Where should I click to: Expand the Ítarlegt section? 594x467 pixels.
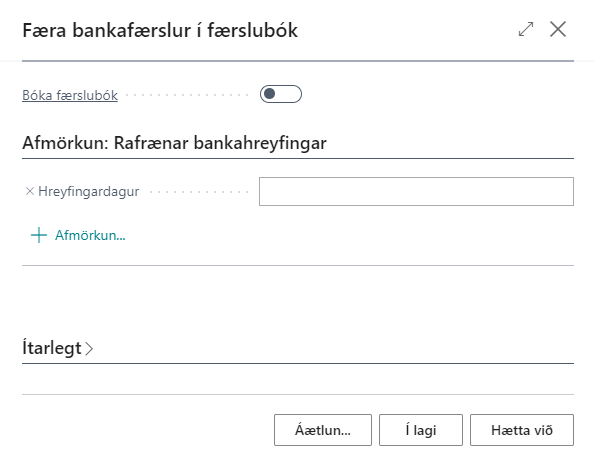tap(52, 348)
